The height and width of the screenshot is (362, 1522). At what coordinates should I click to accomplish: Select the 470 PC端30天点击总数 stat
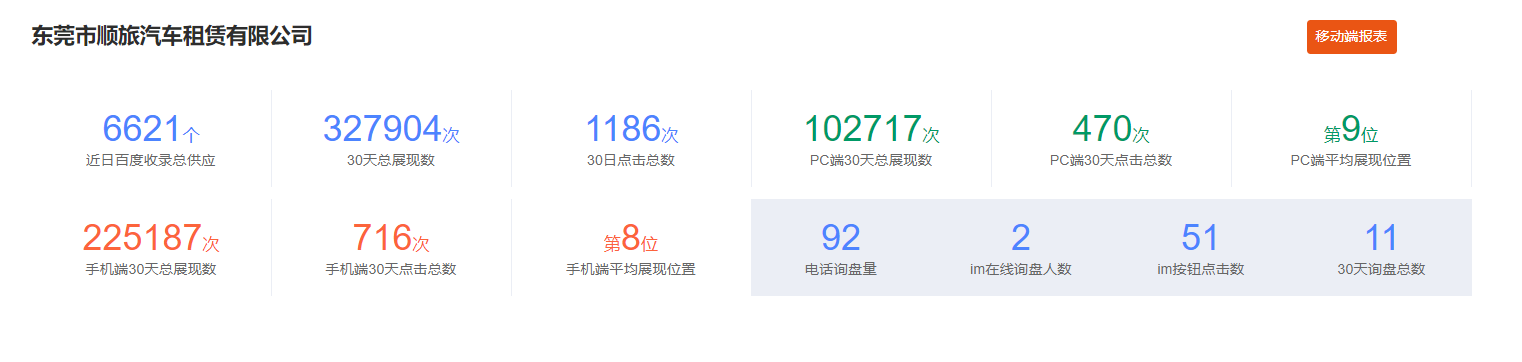tap(1111, 138)
